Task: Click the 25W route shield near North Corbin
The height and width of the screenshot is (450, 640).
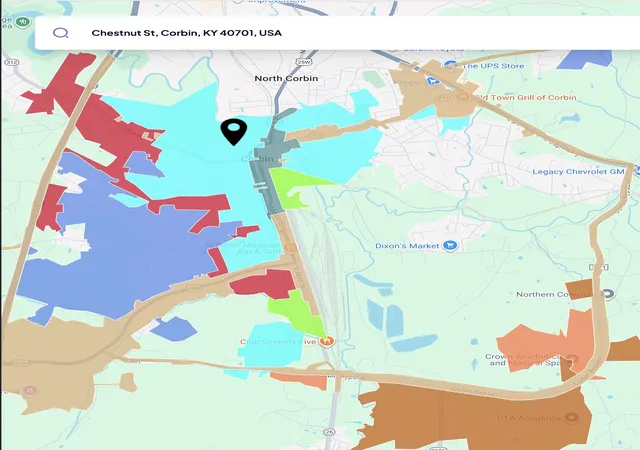Action: [x=304, y=62]
